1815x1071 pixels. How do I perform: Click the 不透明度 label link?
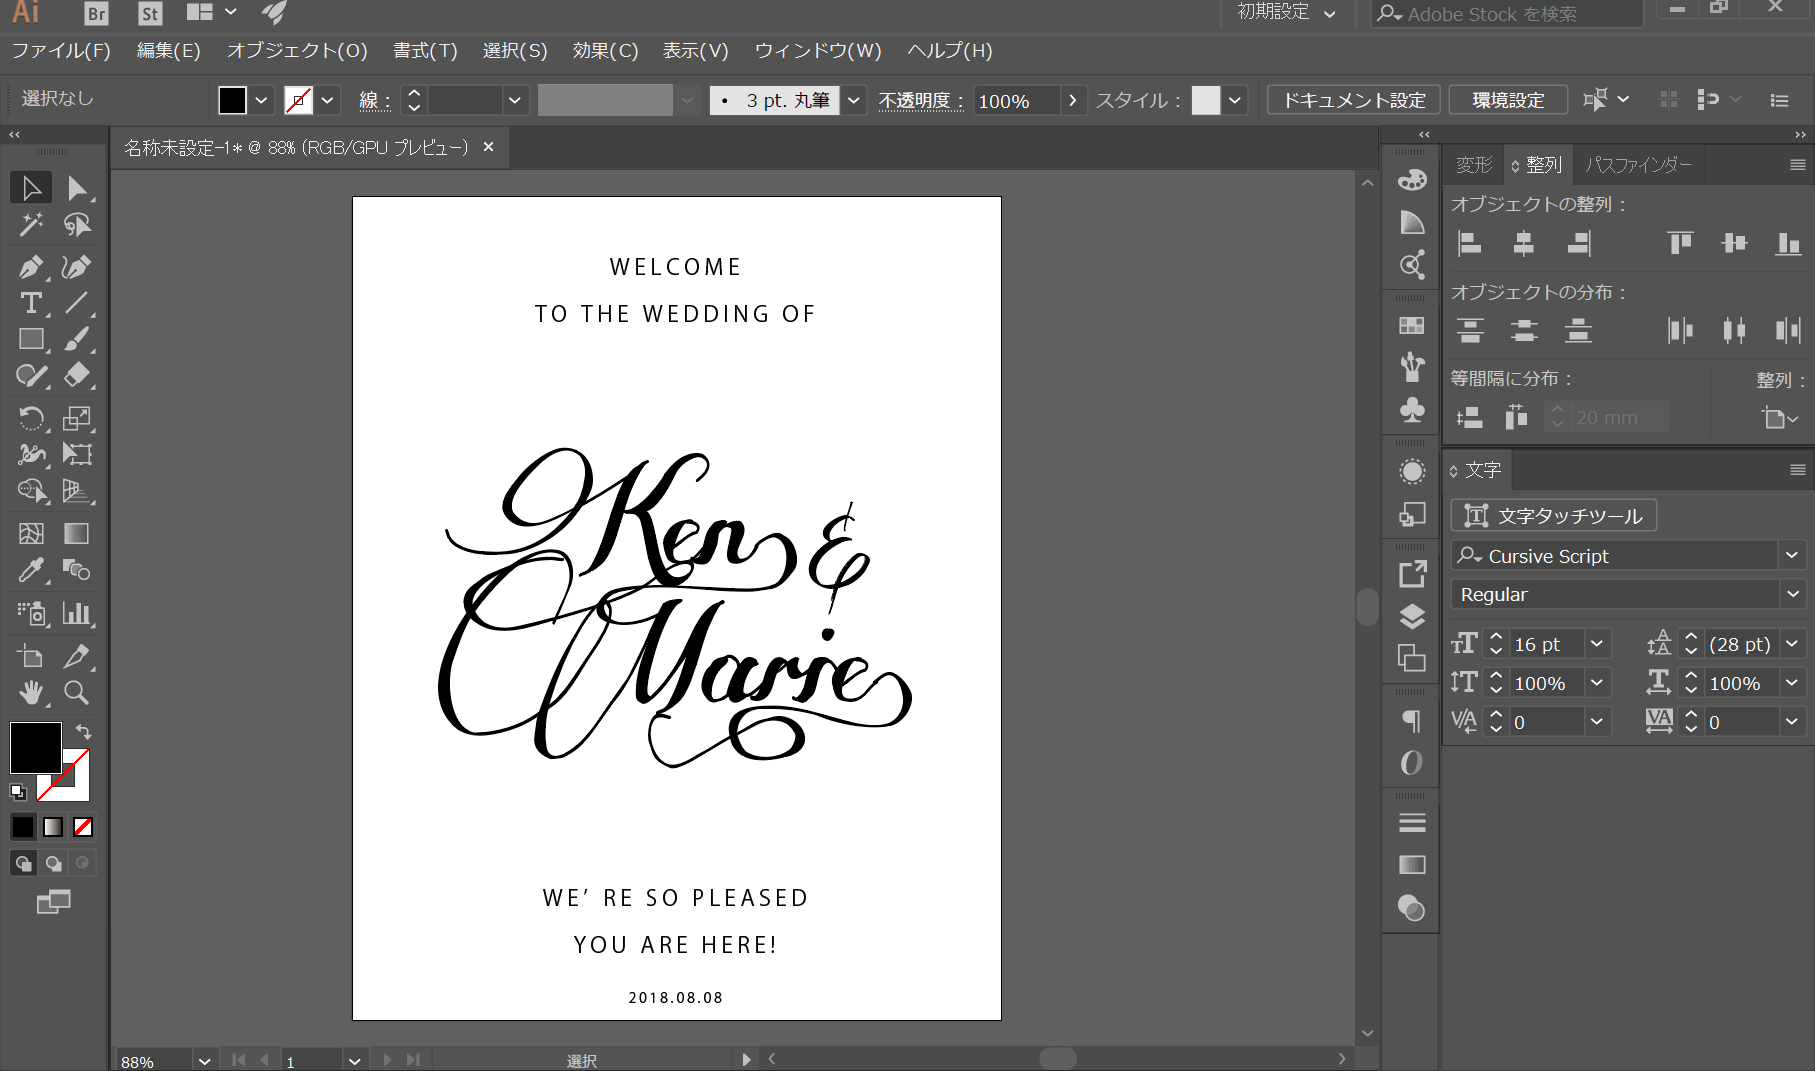coord(920,101)
